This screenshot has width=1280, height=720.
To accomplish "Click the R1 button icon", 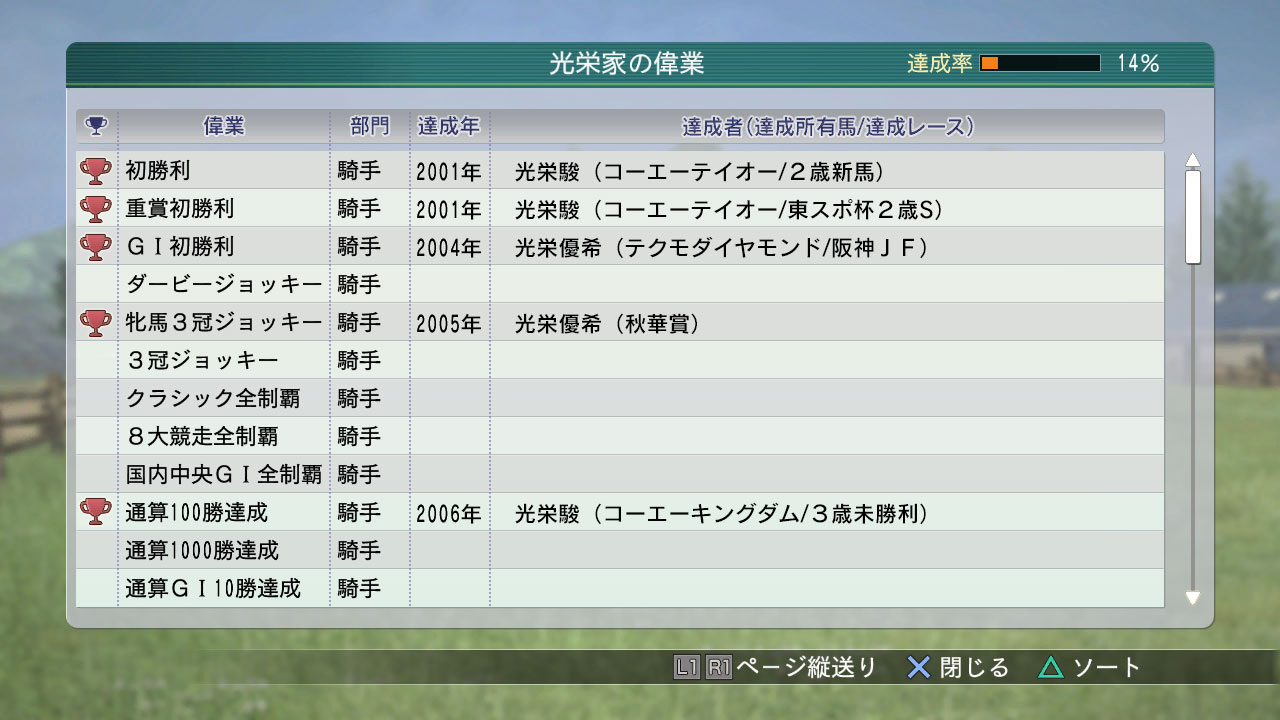I will pos(718,667).
